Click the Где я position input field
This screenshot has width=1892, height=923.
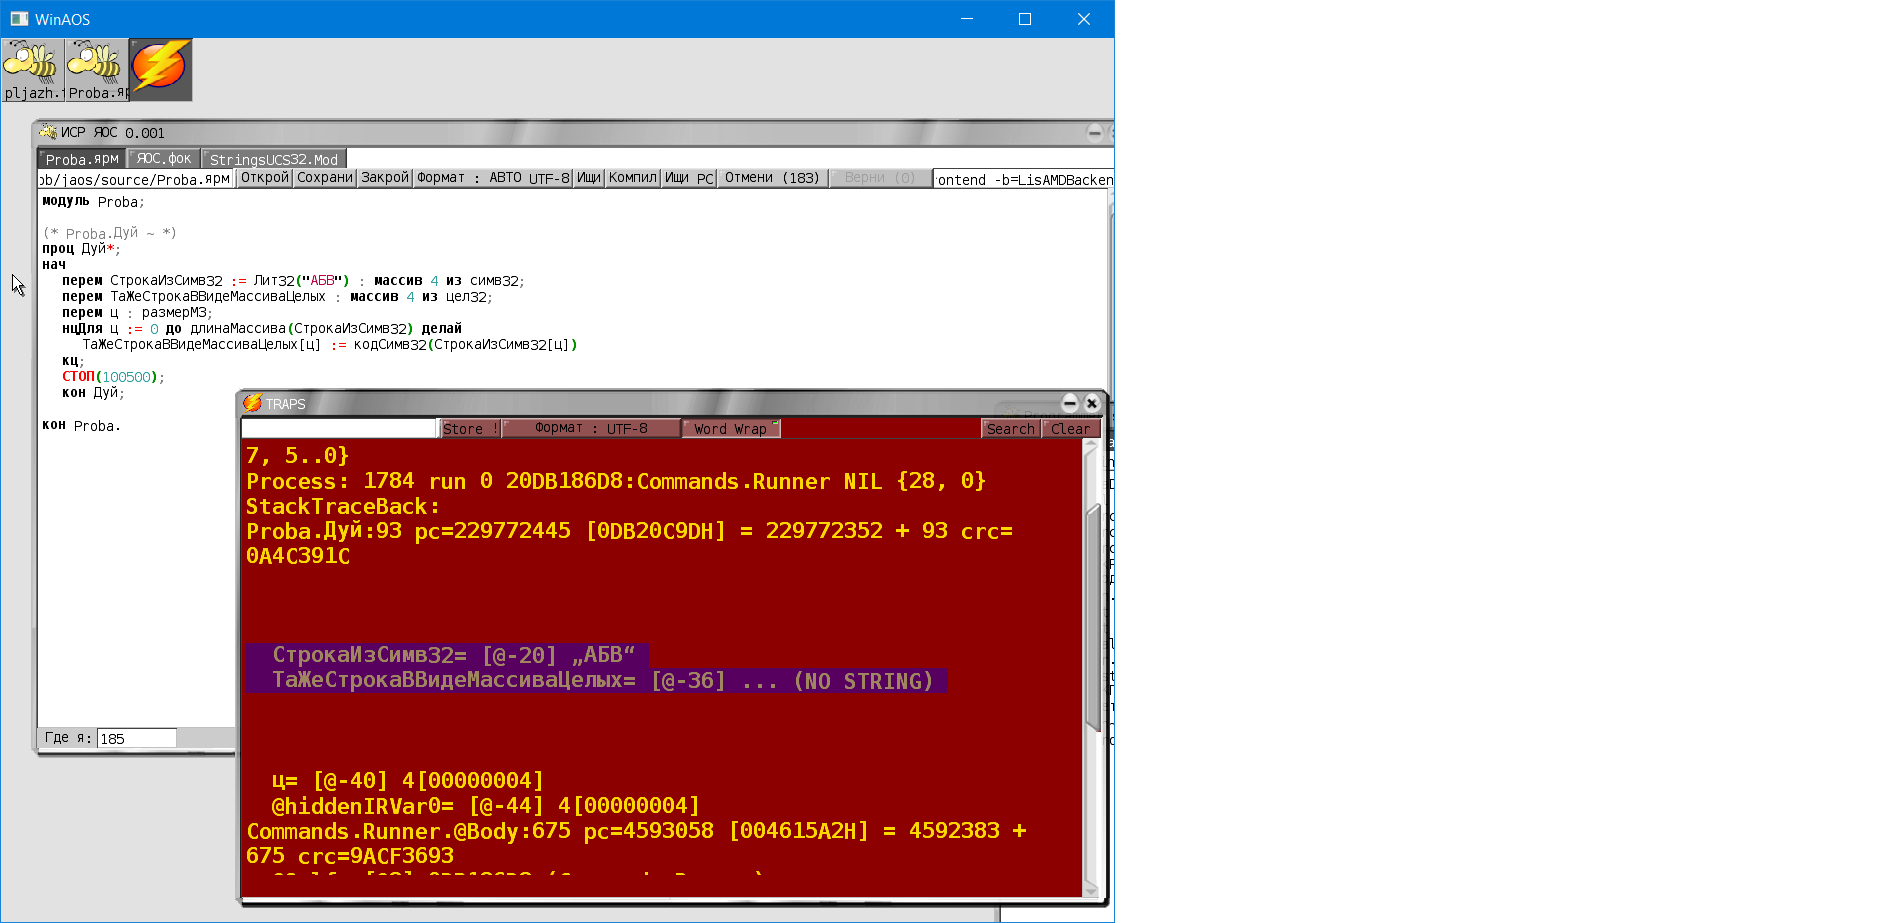[136, 739]
